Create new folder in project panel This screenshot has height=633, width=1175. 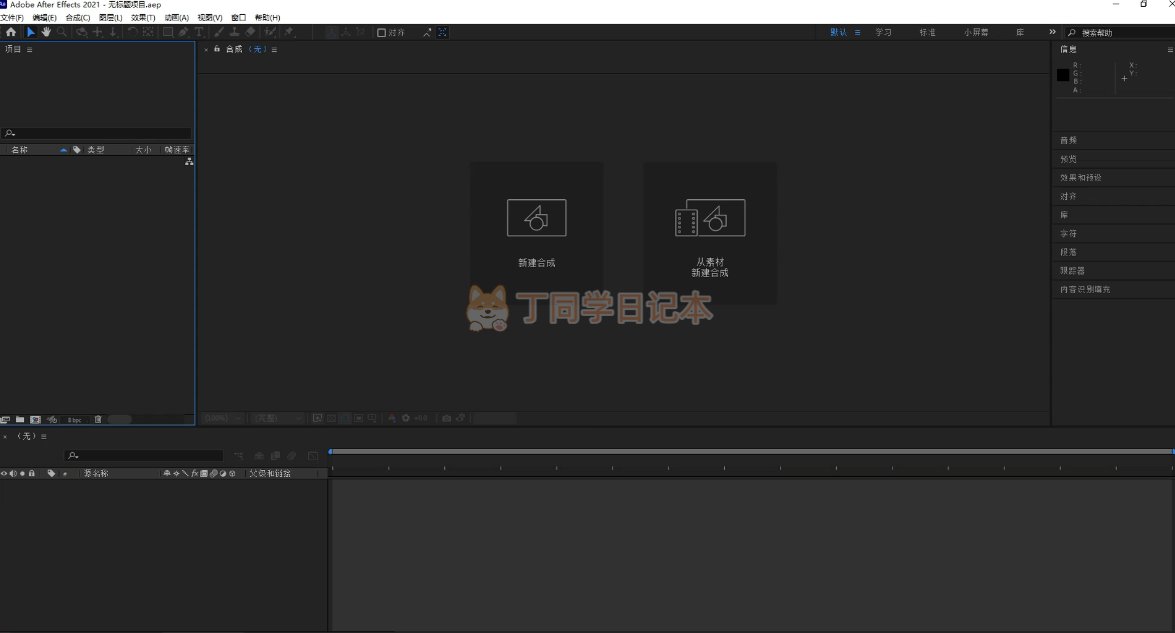point(20,420)
